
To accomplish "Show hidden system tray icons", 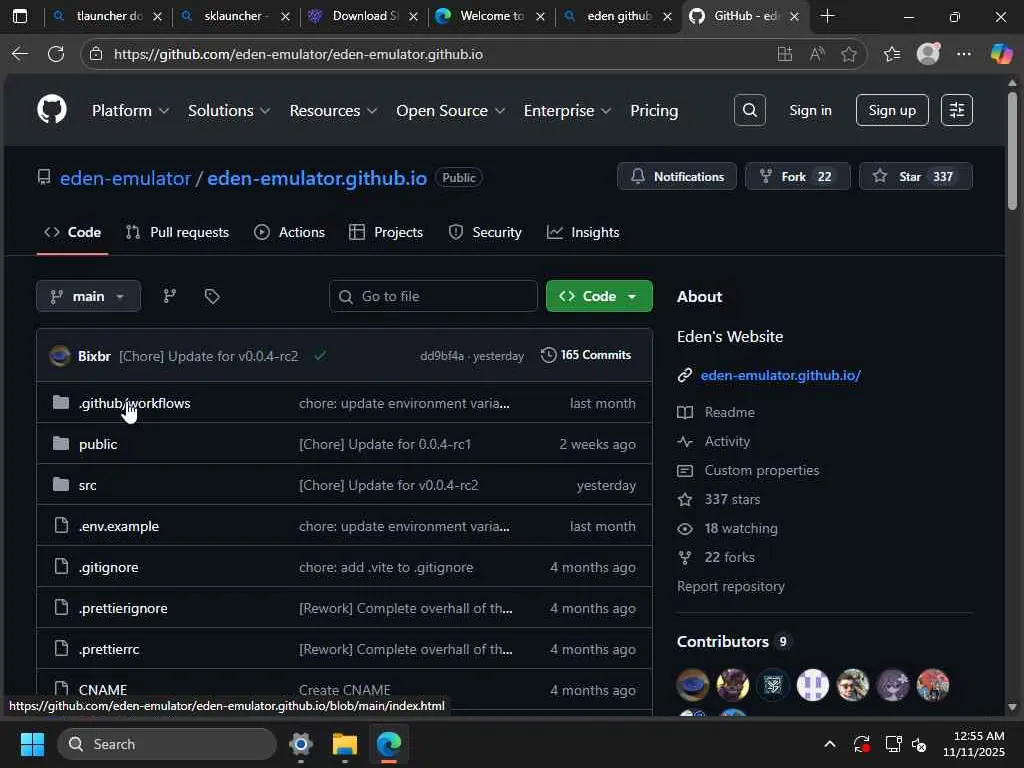I will pos(830,744).
